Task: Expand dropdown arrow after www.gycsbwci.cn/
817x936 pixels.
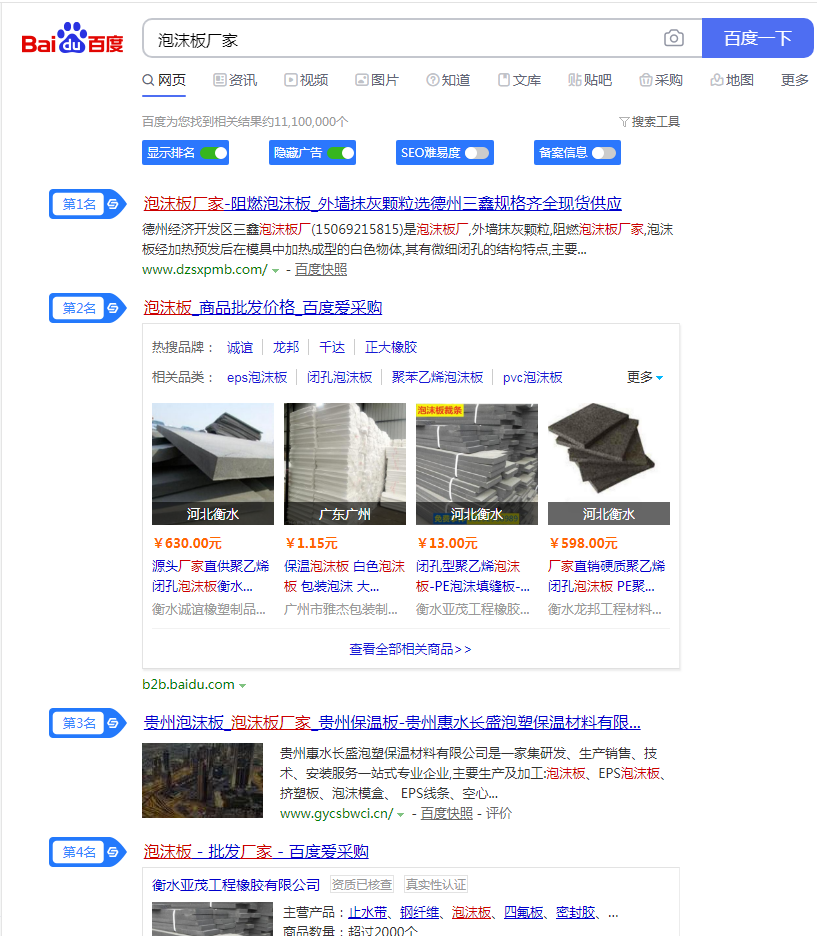Action: 400,814
